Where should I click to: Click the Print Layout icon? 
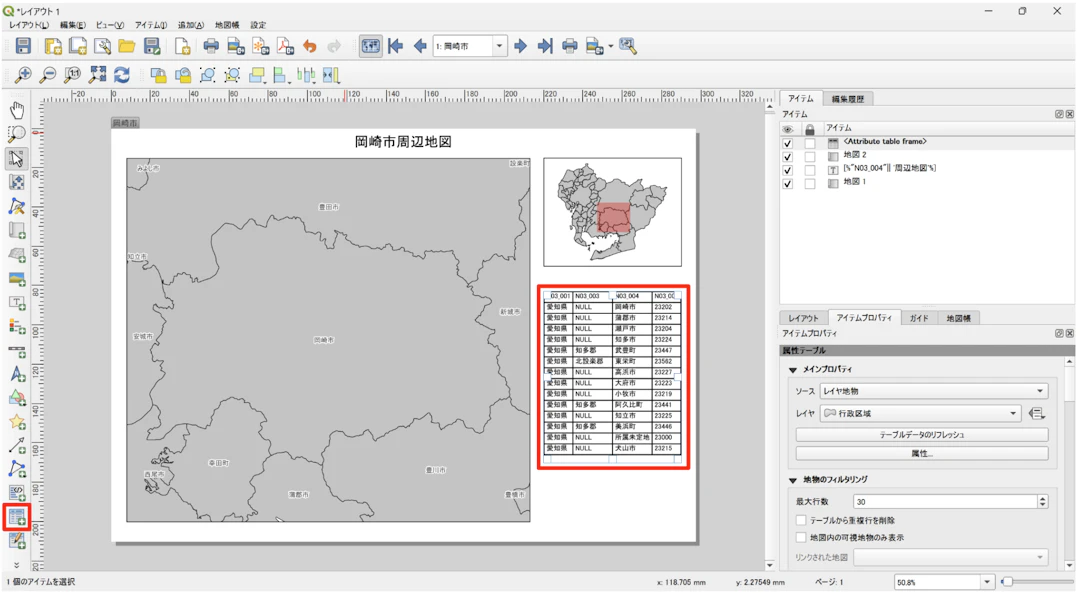click(x=211, y=46)
